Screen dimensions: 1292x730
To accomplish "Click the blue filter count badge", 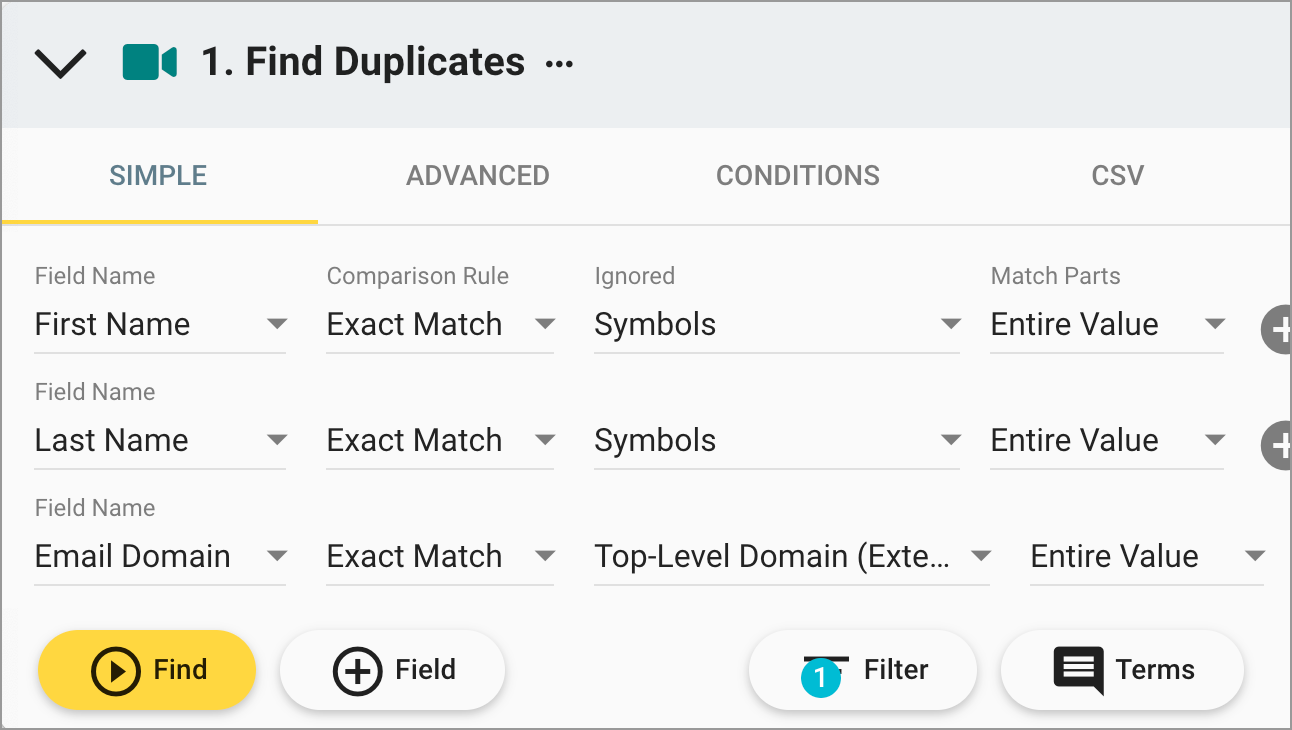I will (820, 677).
